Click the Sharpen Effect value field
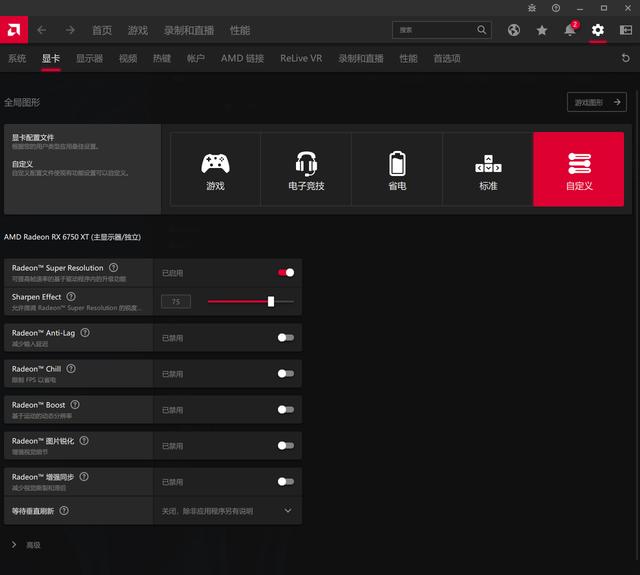Image resolution: width=640 pixels, height=575 pixels. tap(176, 302)
